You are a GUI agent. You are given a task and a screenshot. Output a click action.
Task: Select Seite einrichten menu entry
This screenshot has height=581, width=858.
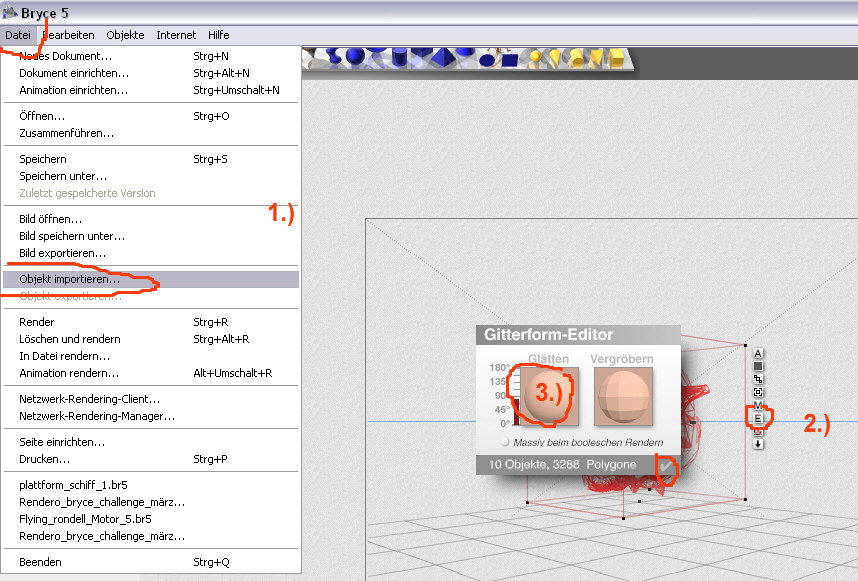coord(151,442)
